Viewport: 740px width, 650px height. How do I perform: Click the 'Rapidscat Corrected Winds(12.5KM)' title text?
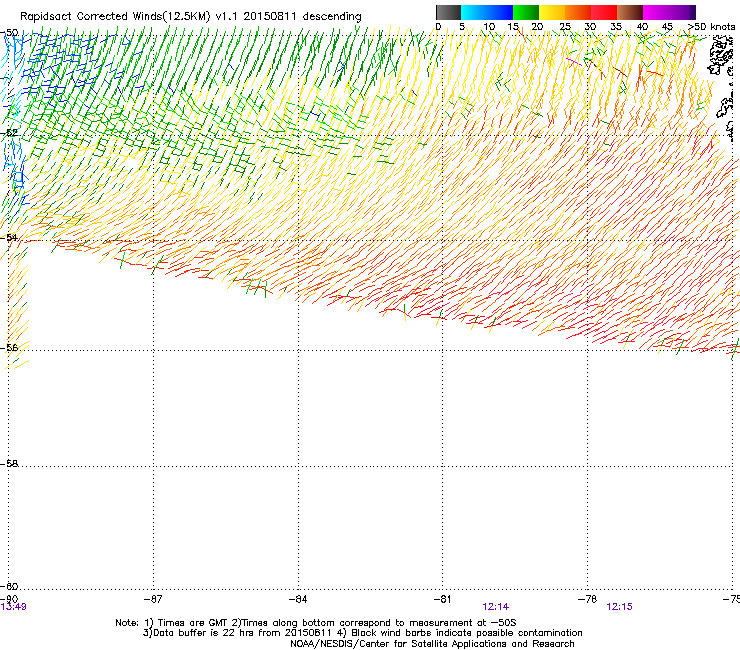[x=115, y=17]
